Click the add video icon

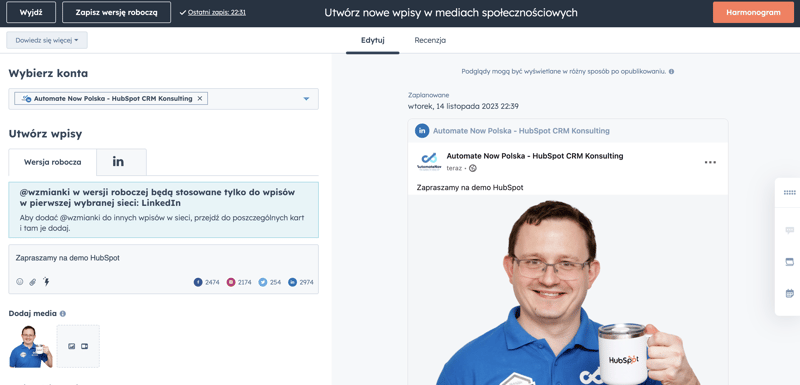point(85,346)
